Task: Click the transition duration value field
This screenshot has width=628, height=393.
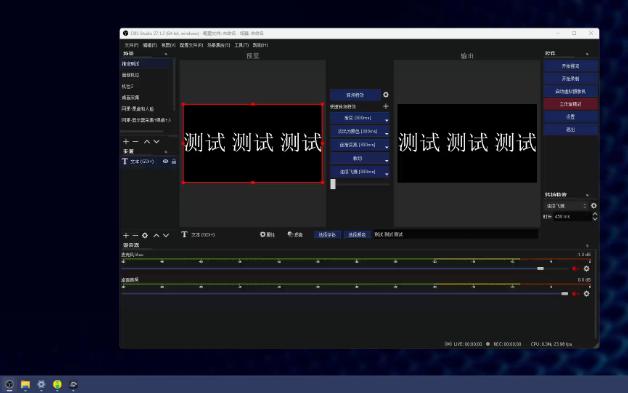Action: click(572, 217)
